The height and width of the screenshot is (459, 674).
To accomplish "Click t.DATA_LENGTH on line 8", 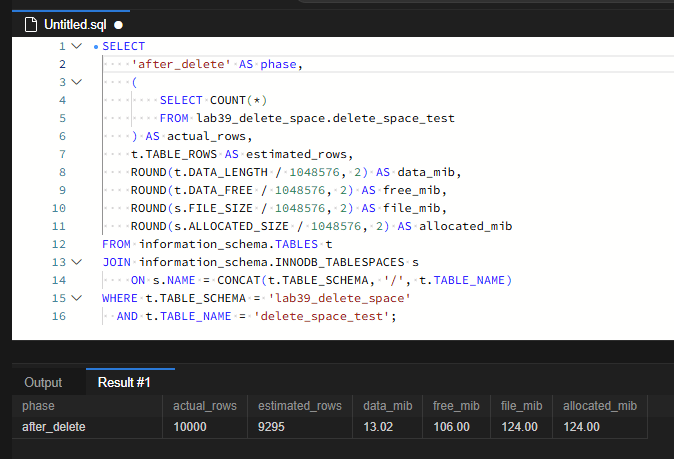I will point(221,172).
